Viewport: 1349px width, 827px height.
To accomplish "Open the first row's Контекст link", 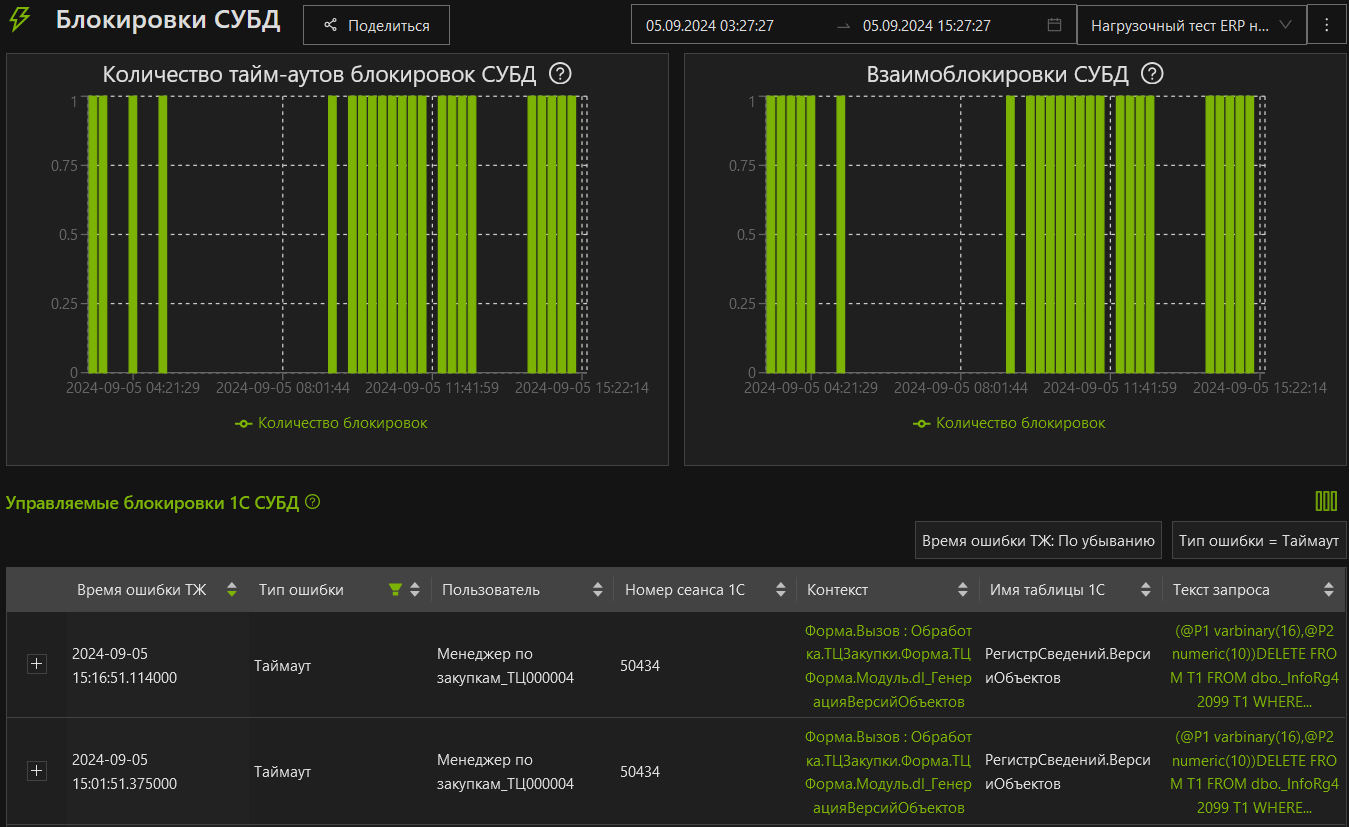I will 888,665.
